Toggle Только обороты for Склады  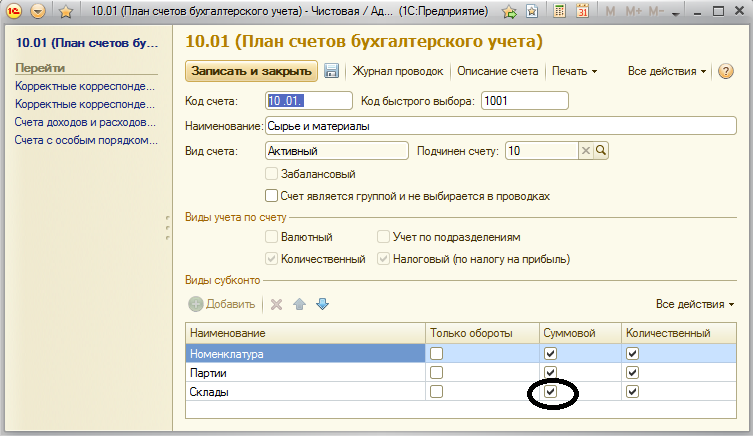click(x=437, y=392)
